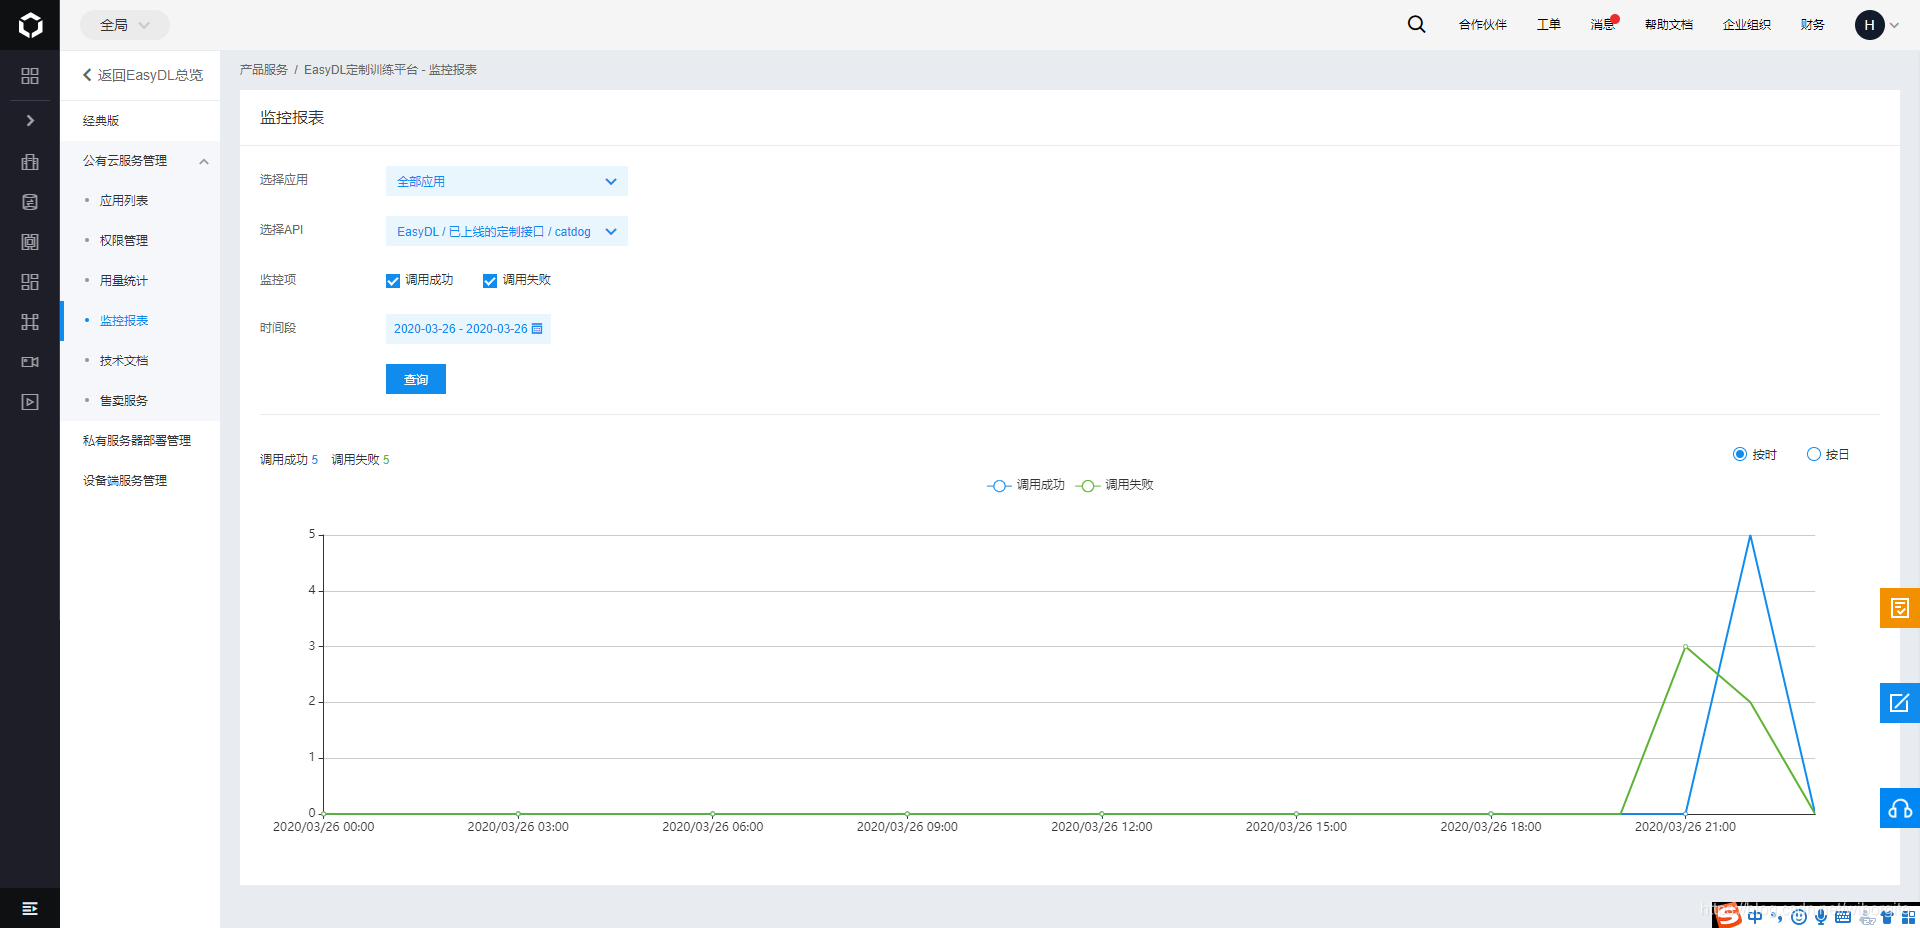1920x928 pixels.
Task: Click the blue line peak point on chart
Action: coord(1750,536)
